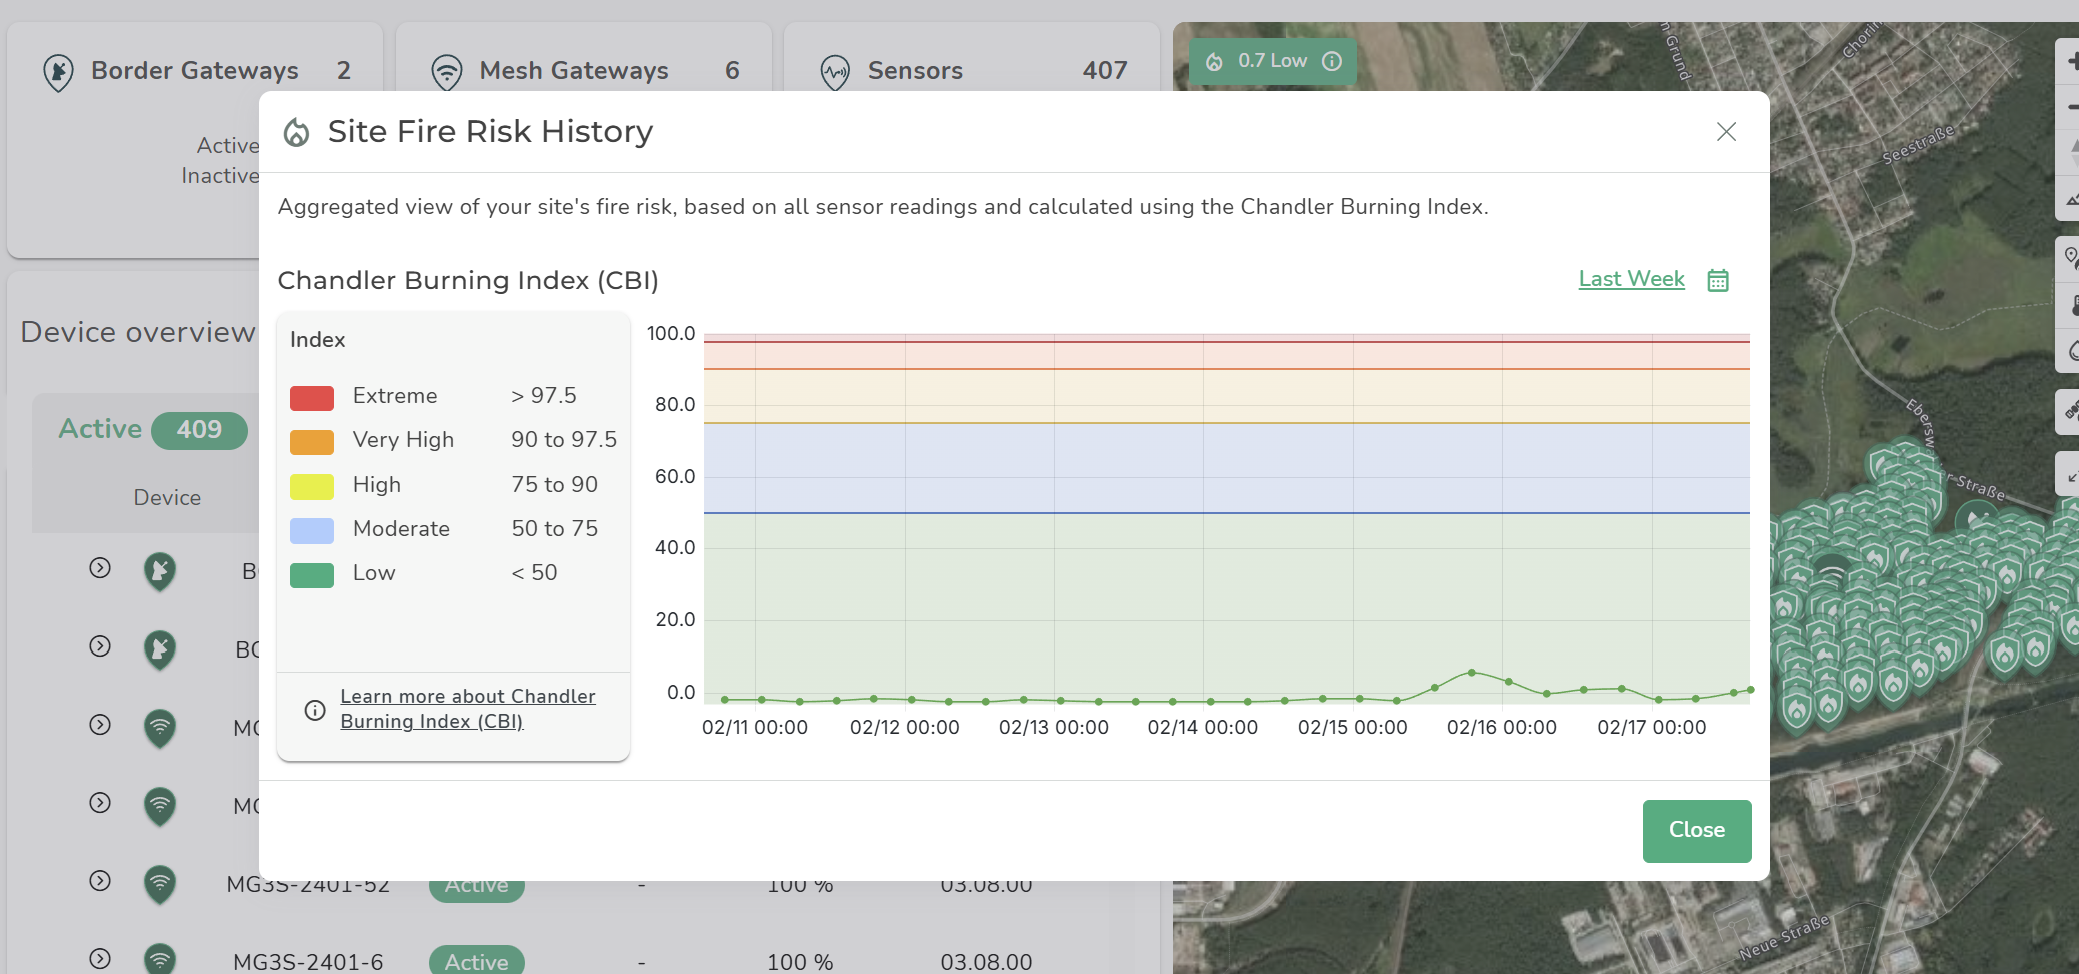Expand the first border gateway row
This screenshot has height=974, width=2079.
(x=100, y=568)
